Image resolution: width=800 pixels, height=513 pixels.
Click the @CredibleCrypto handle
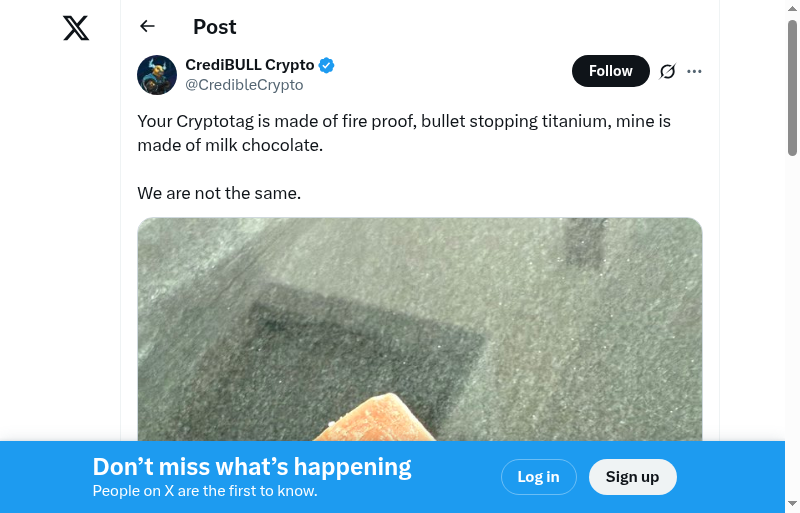click(x=244, y=85)
